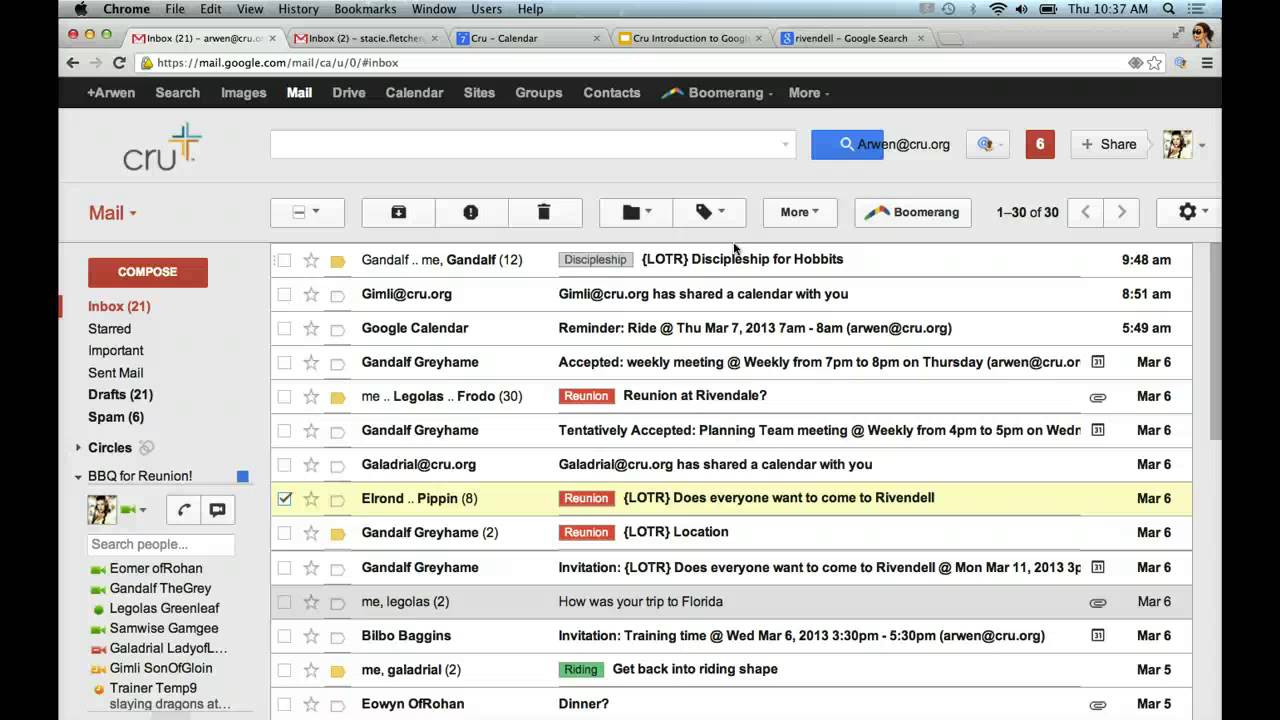Collapse the BBQ for Reunion! label
Screen dimensions: 1280x720
[78, 477]
